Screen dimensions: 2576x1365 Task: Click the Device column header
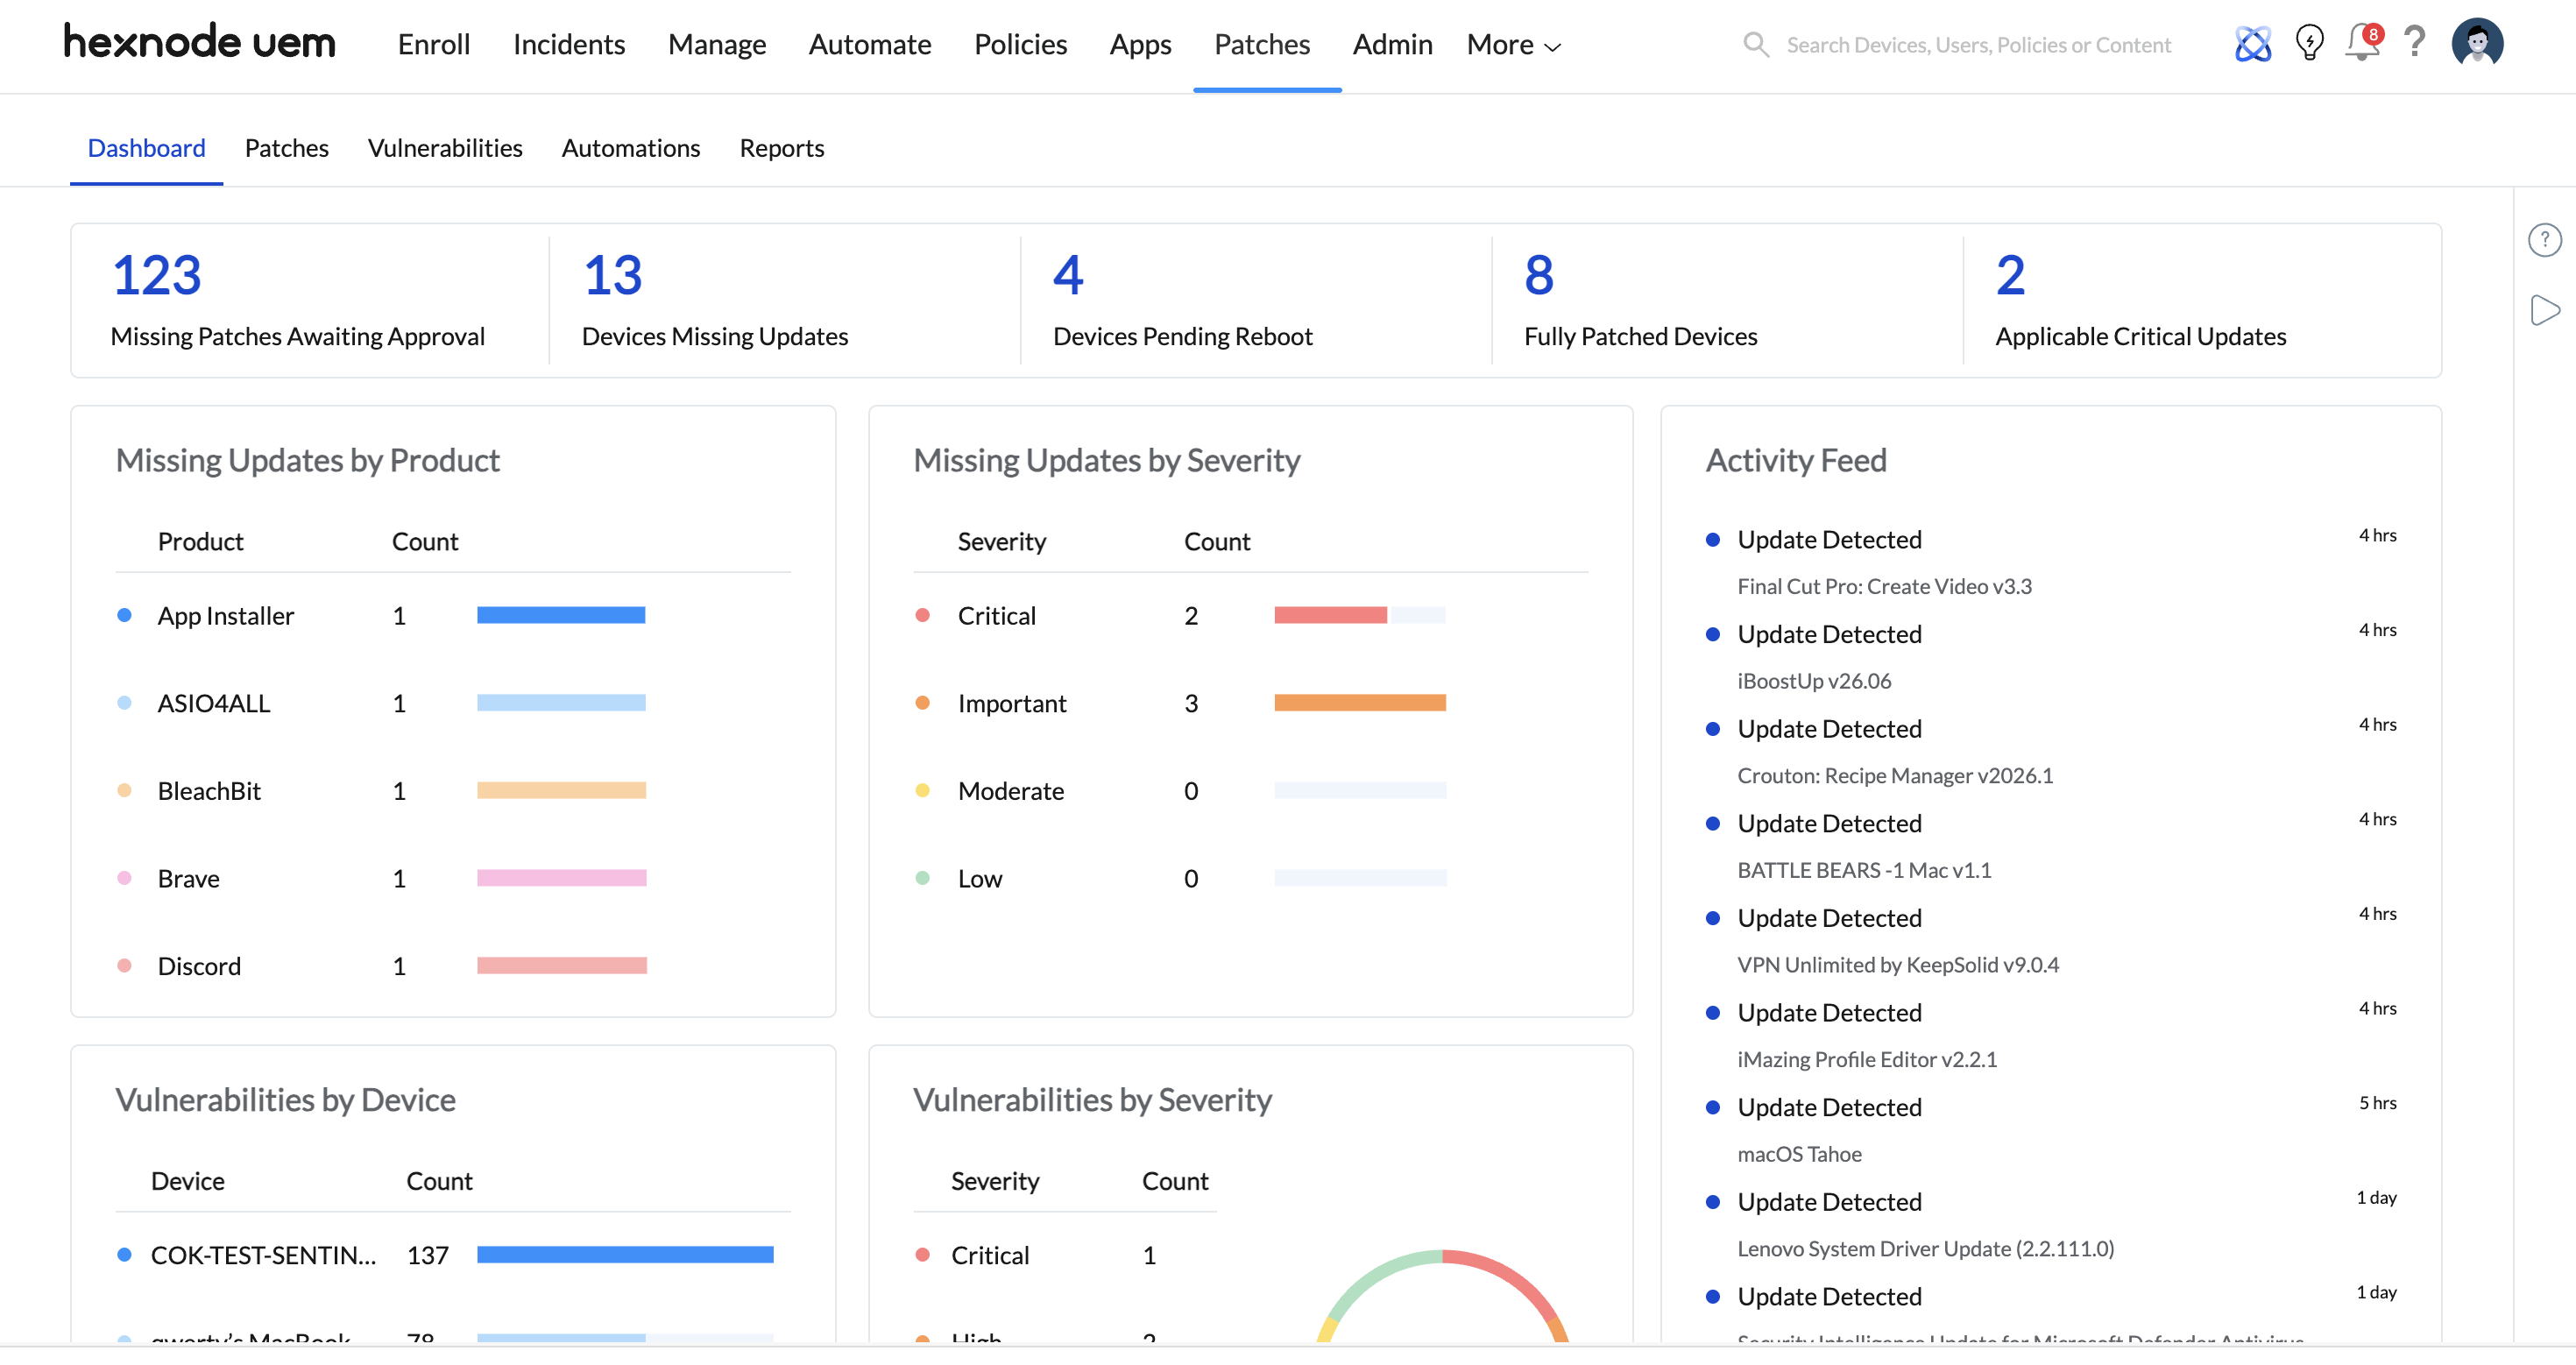pos(187,1182)
